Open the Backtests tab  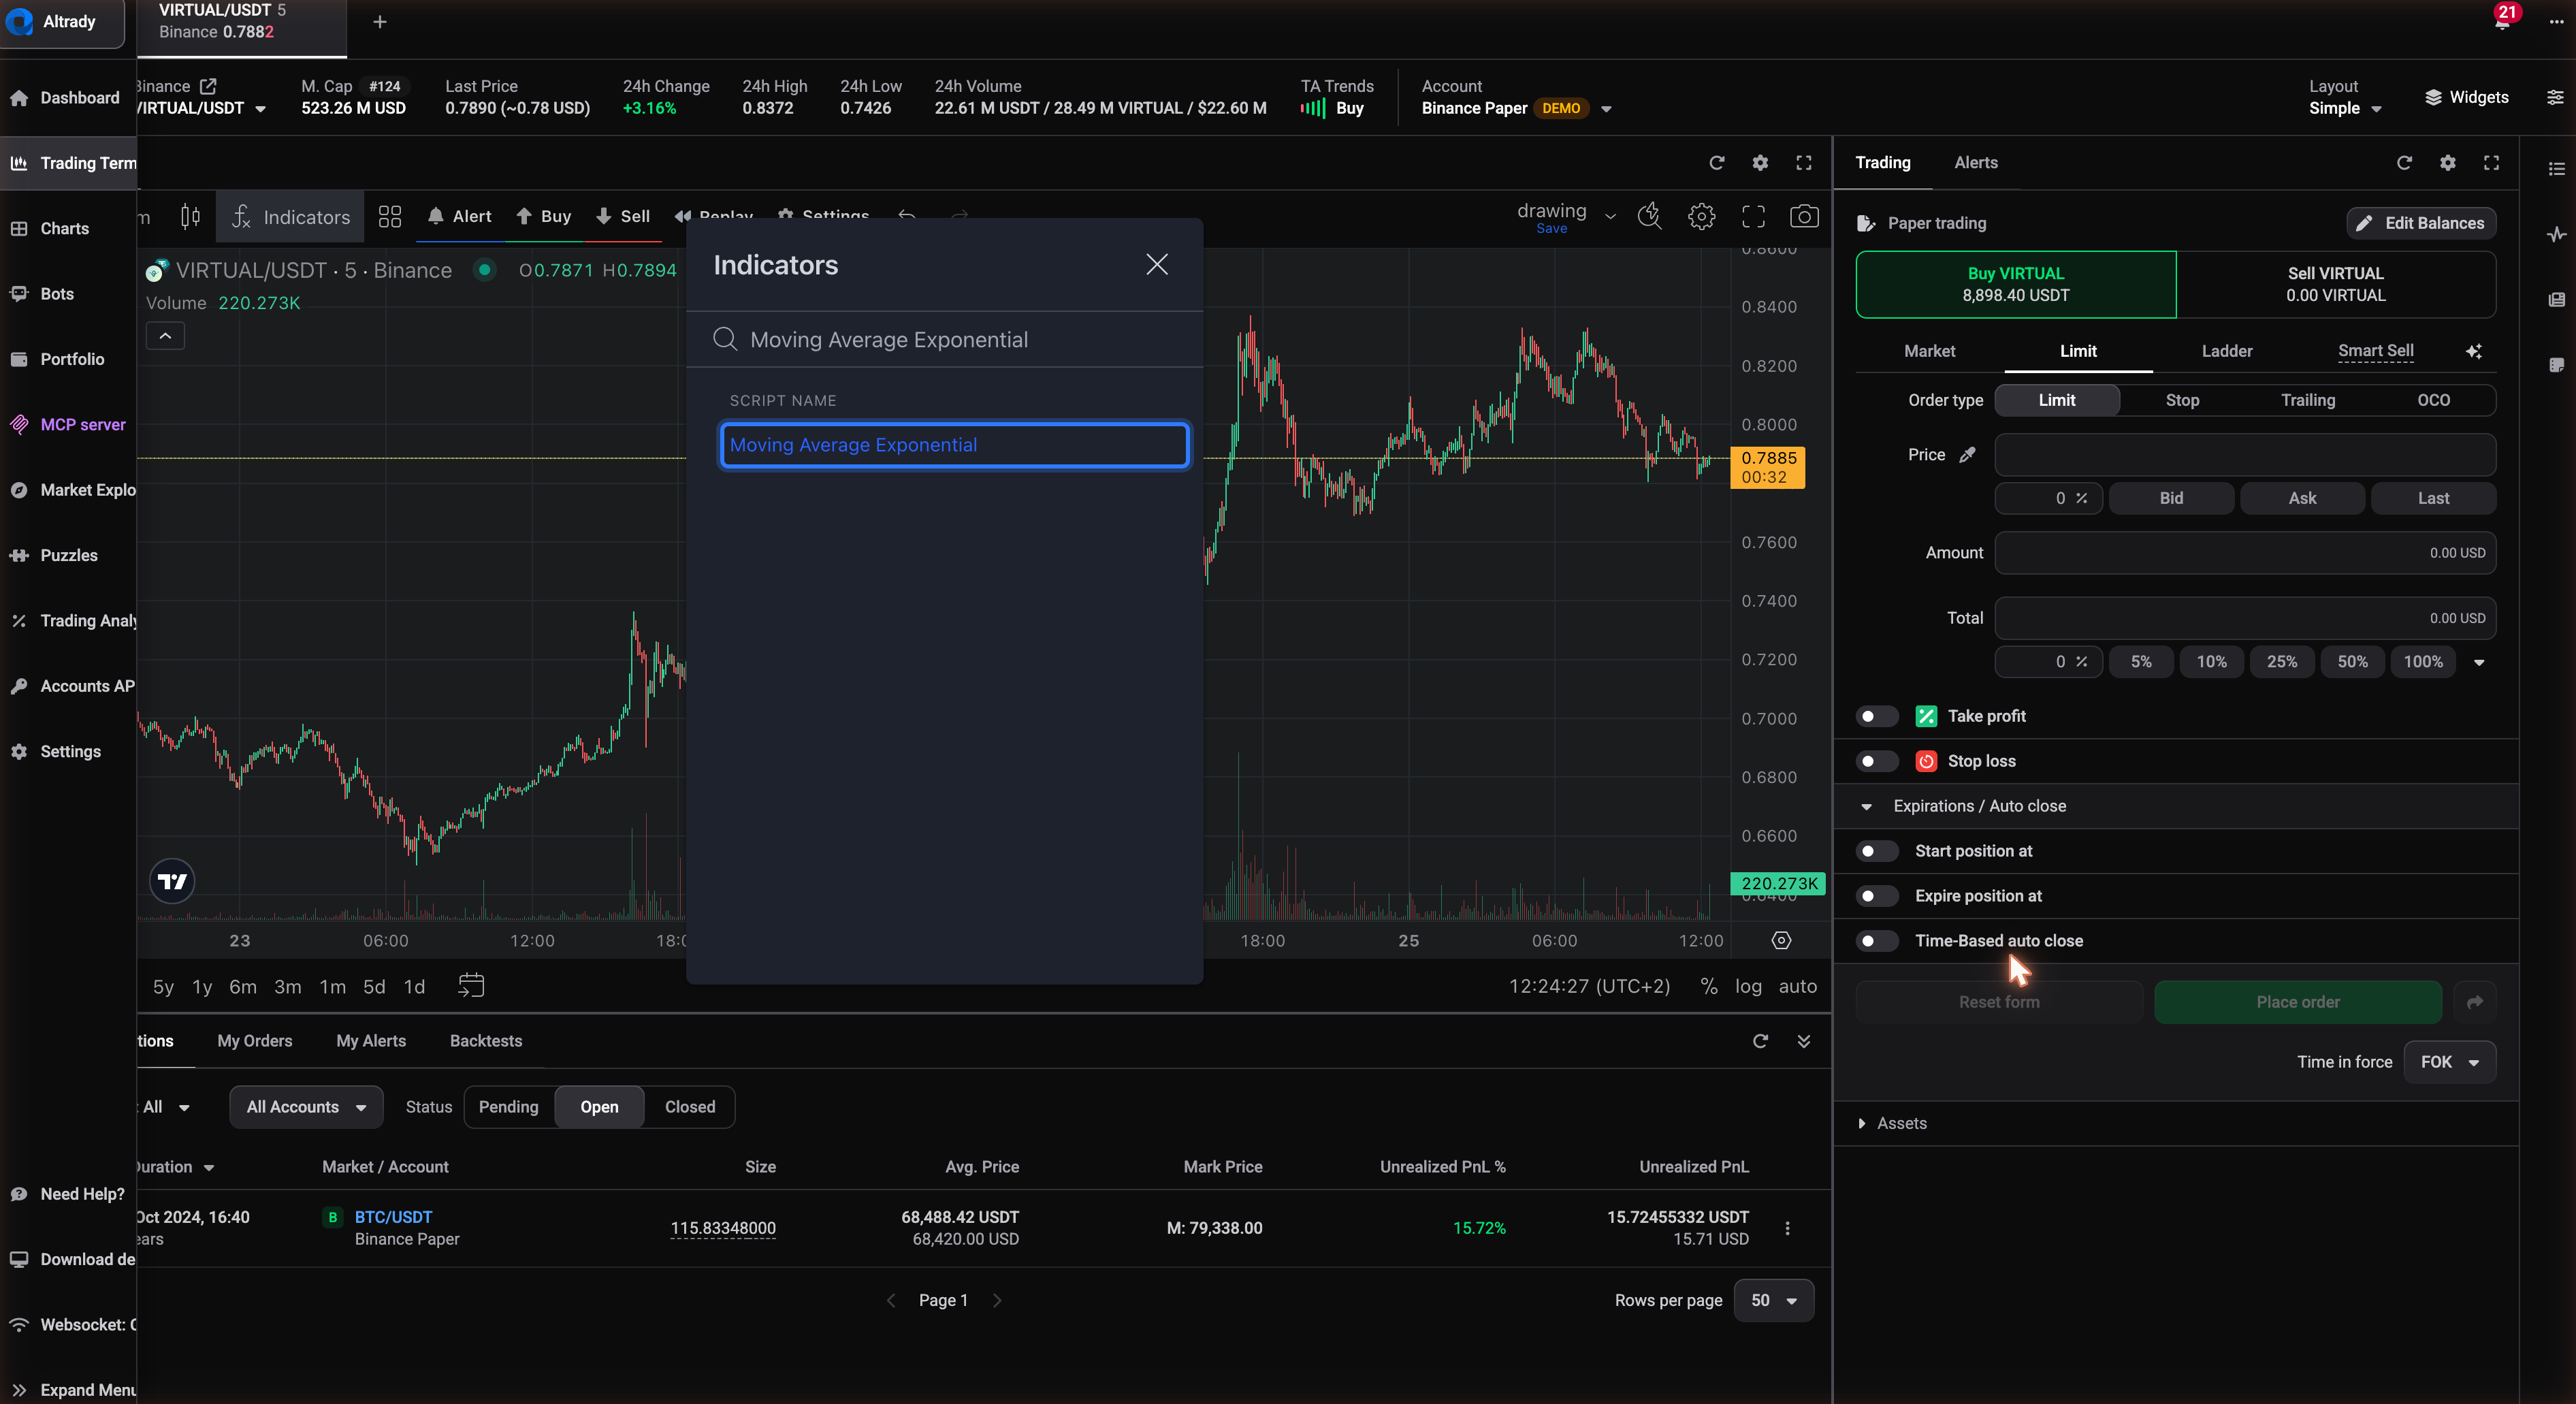point(486,1041)
